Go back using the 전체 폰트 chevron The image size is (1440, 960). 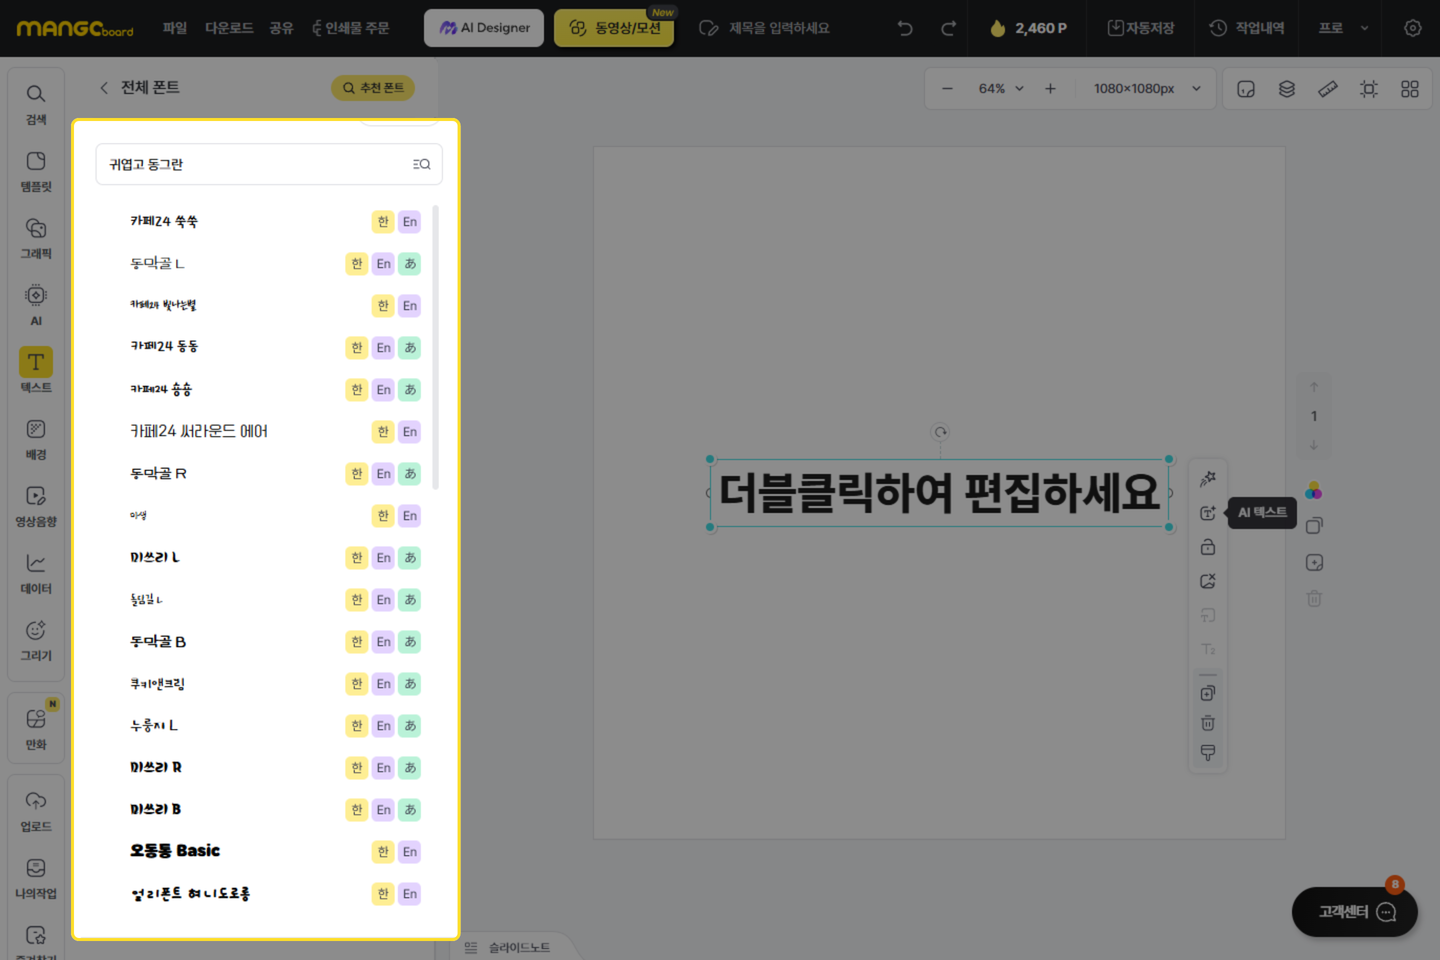tap(104, 88)
